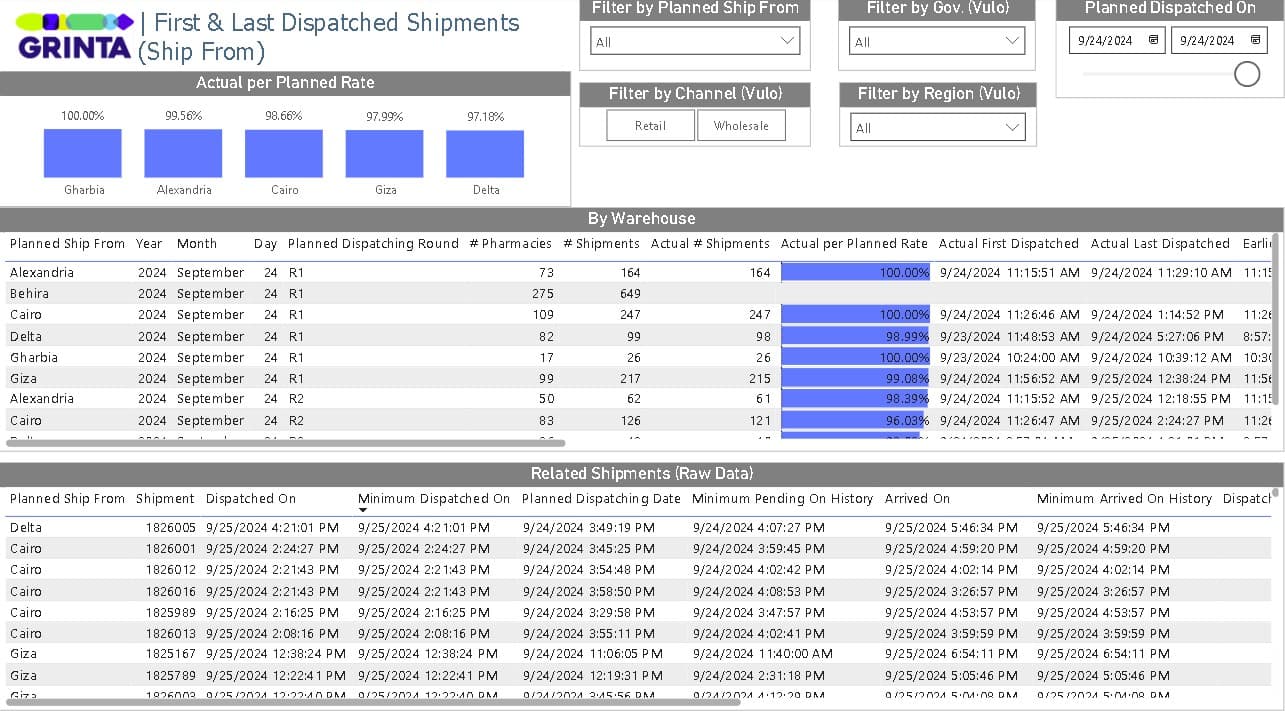
Task: Sort By Warehouse by Planned Ship From
Action: point(67,243)
